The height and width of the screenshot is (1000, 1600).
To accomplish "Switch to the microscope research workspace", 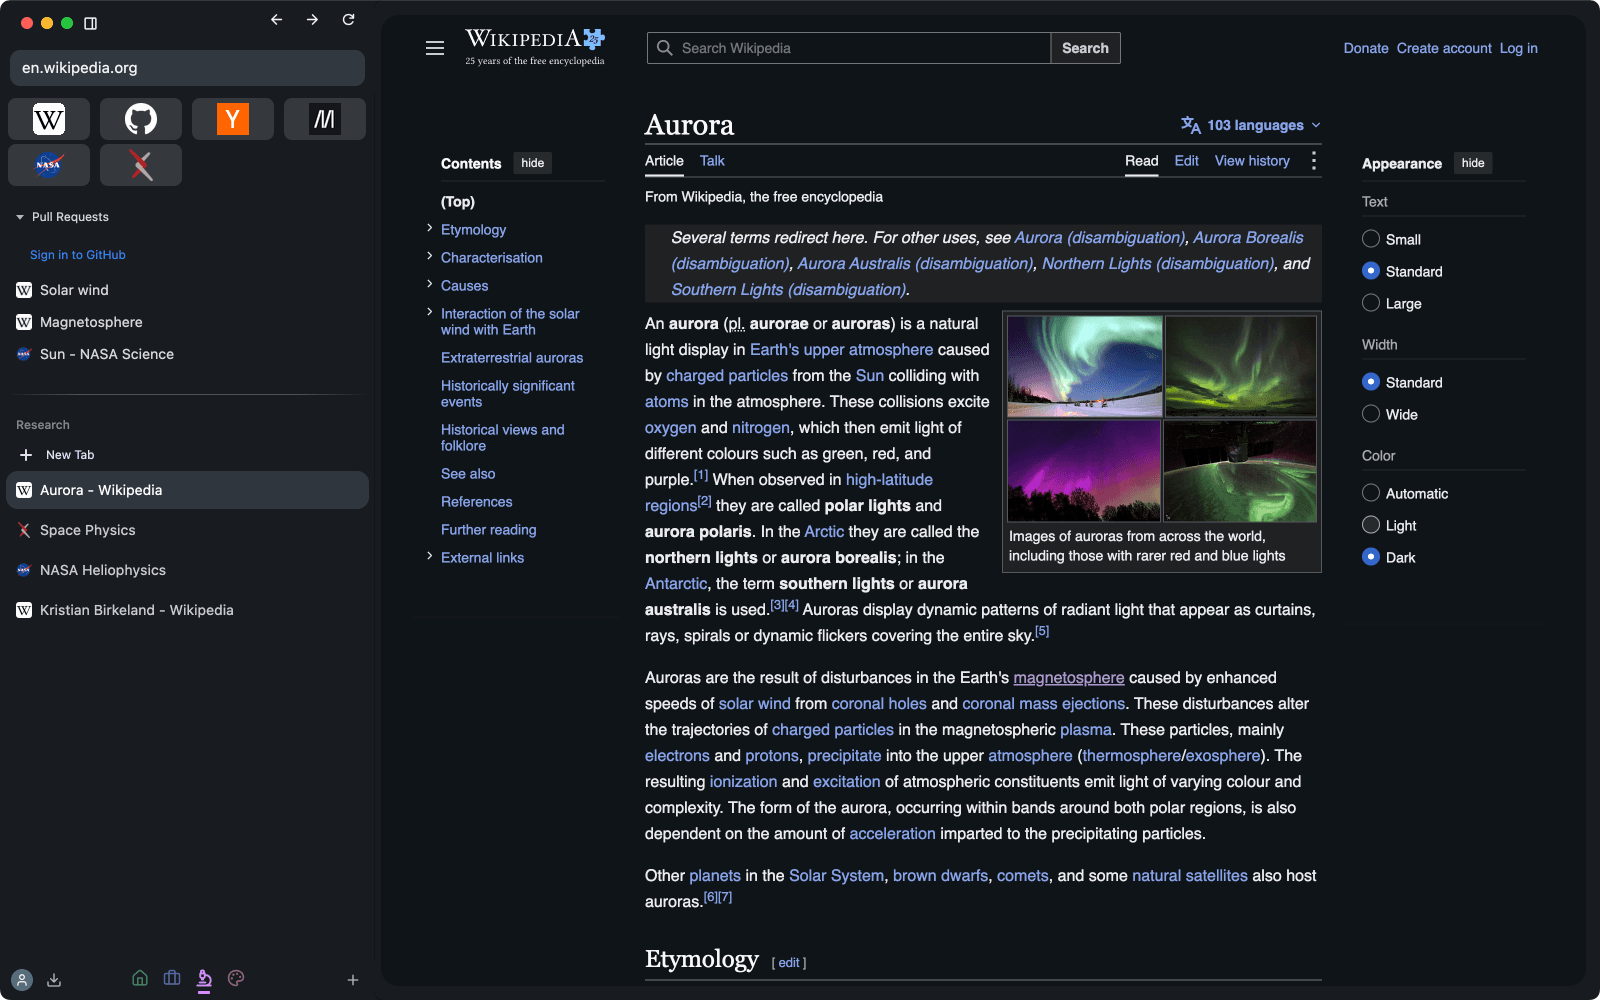I will (204, 979).
